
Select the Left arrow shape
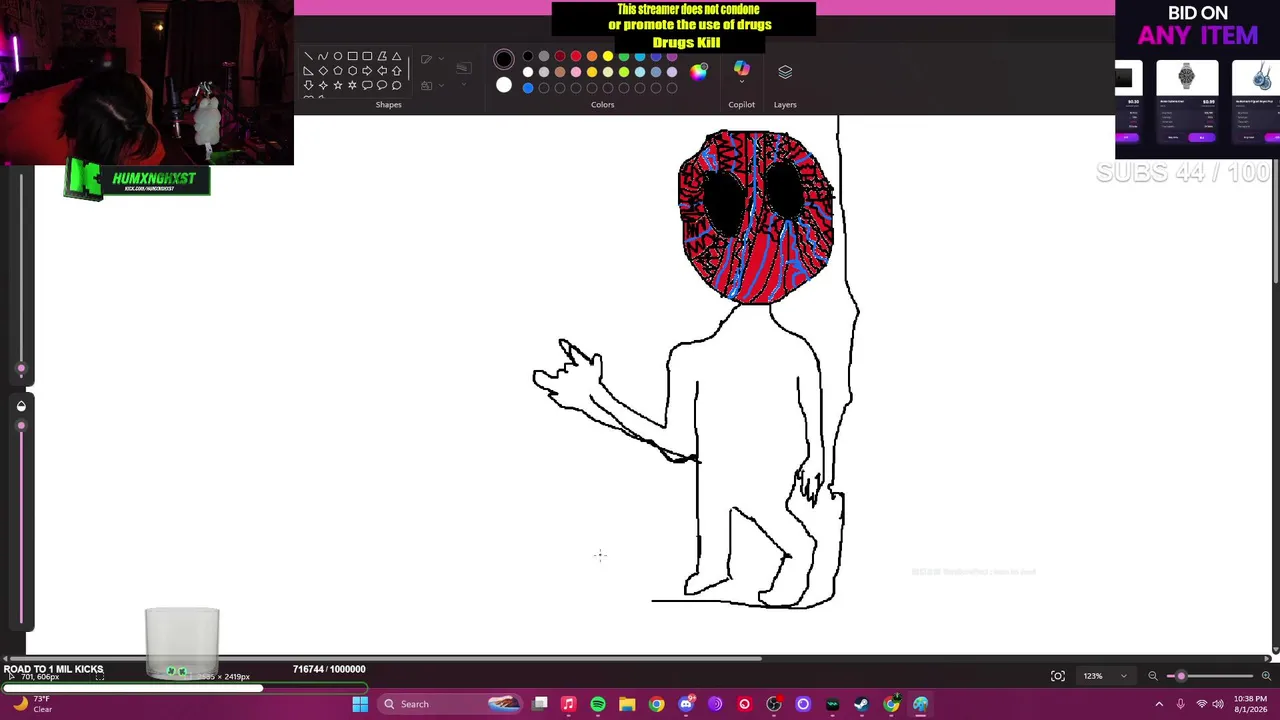point(382,71)
